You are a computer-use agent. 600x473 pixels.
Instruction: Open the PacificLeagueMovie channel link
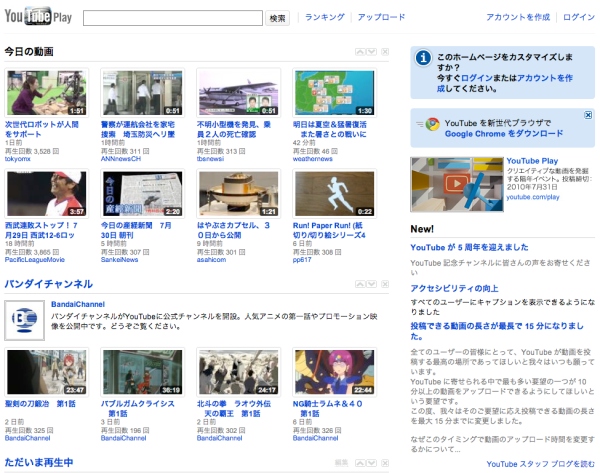pyautogui.click(x=34, y=260)
